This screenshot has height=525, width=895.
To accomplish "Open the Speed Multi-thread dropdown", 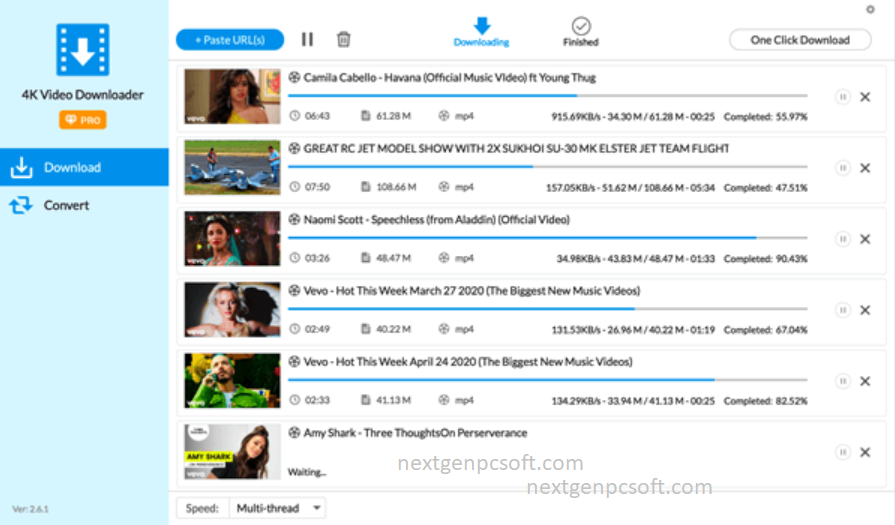I will click(277, 508).
